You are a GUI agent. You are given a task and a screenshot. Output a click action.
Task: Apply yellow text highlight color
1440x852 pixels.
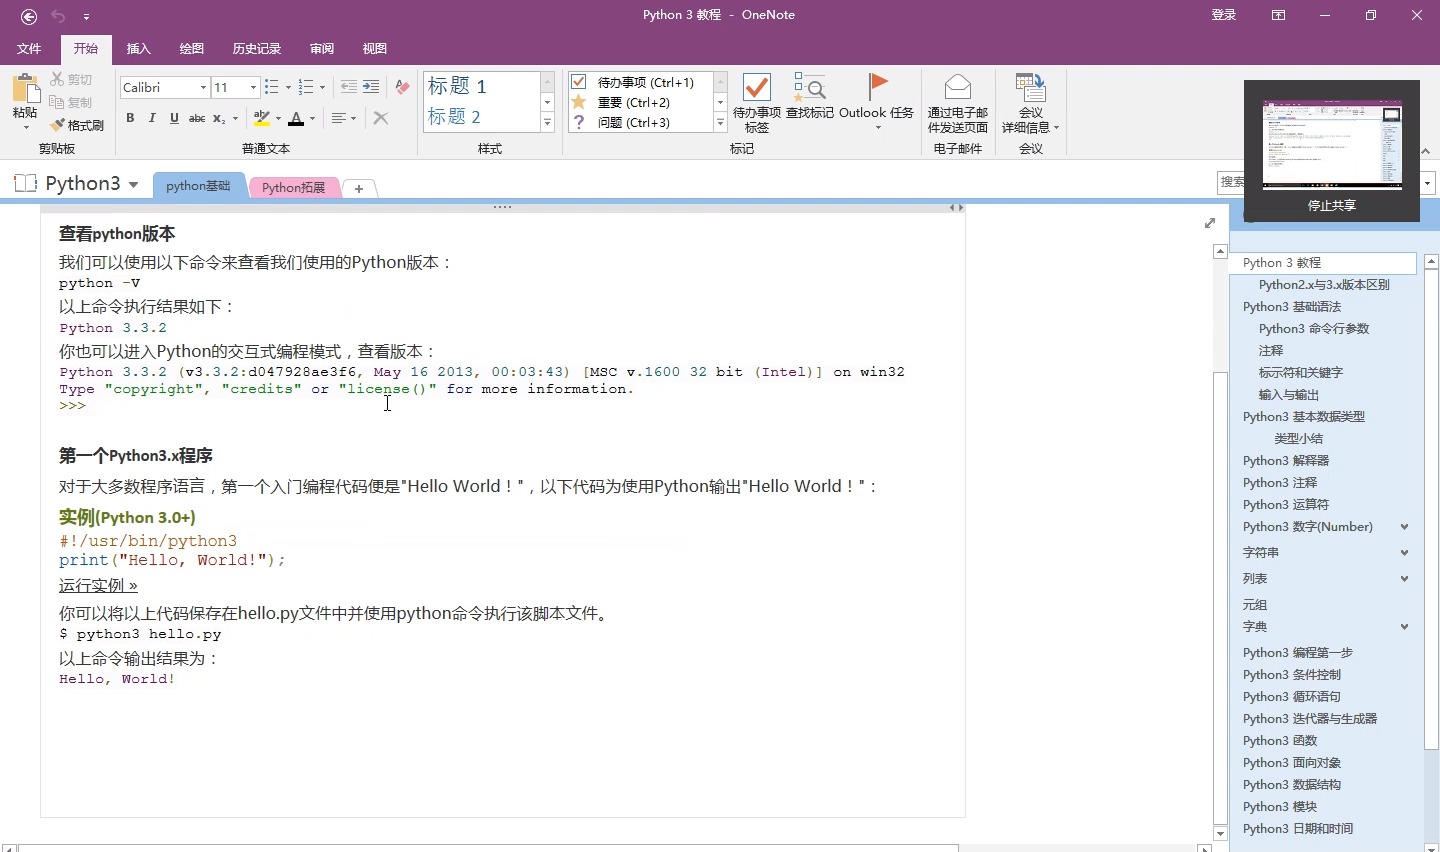tap(262, 118)
